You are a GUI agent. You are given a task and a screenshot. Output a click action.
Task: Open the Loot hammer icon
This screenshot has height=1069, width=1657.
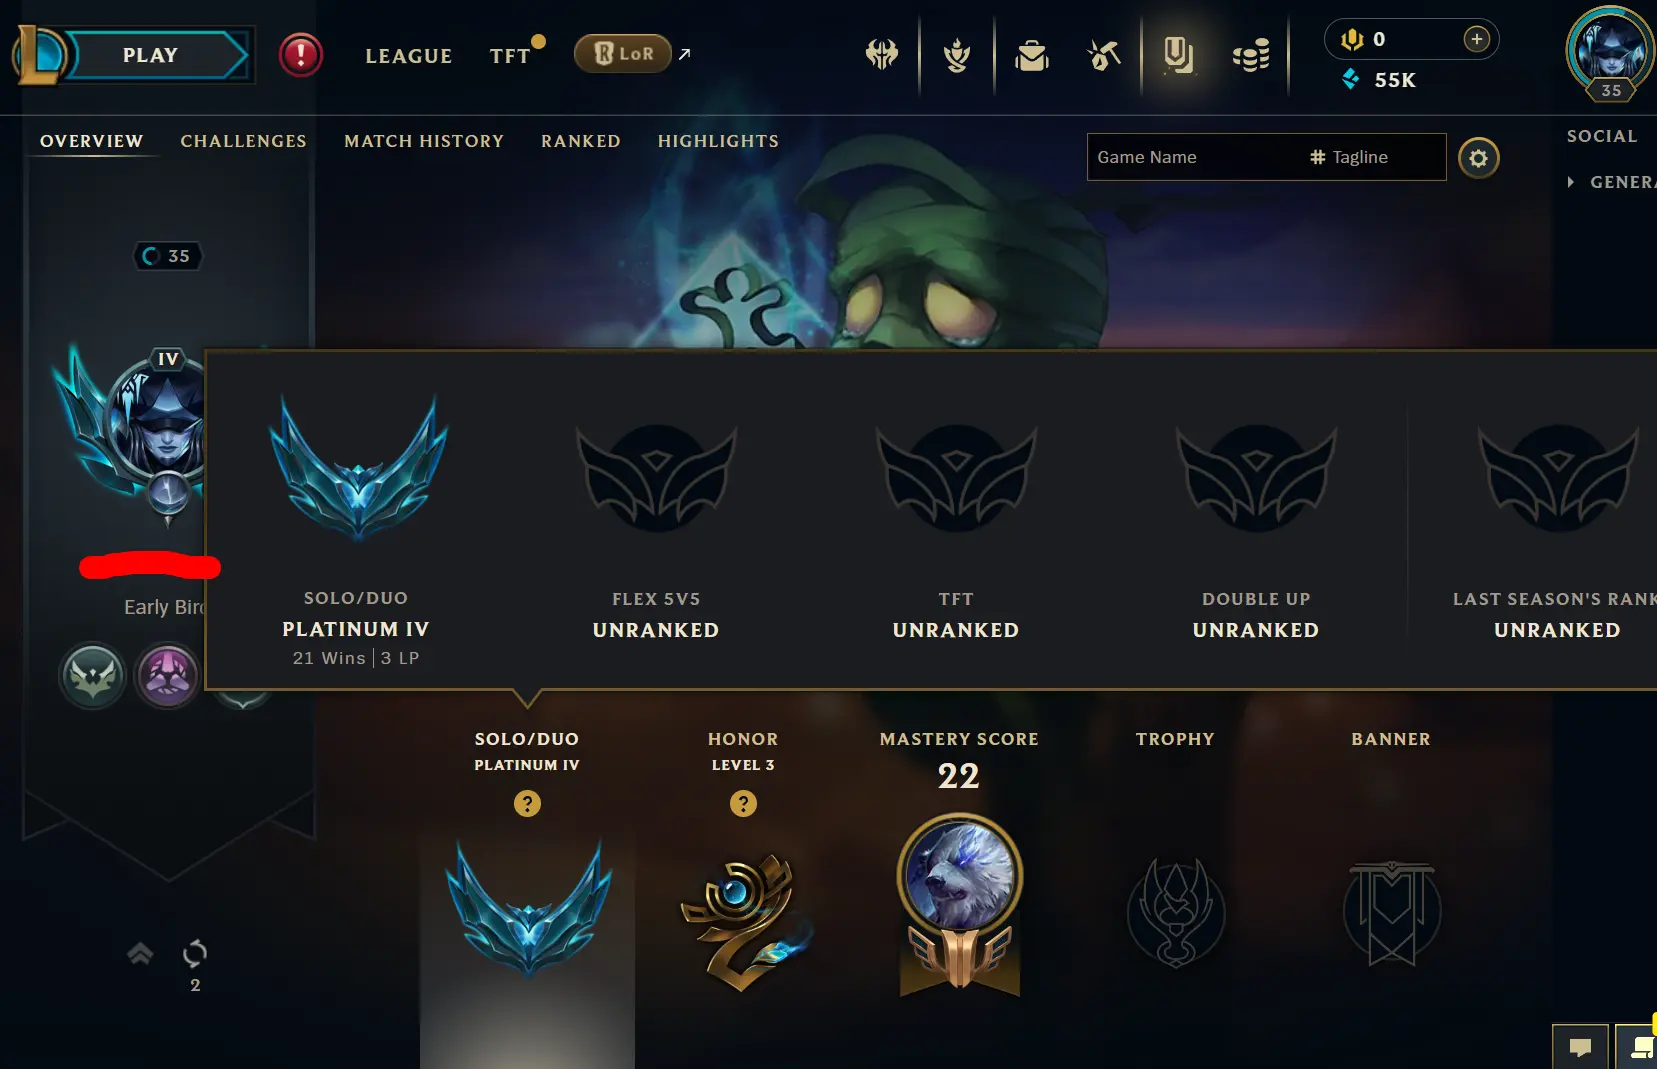coord(1104,55)
